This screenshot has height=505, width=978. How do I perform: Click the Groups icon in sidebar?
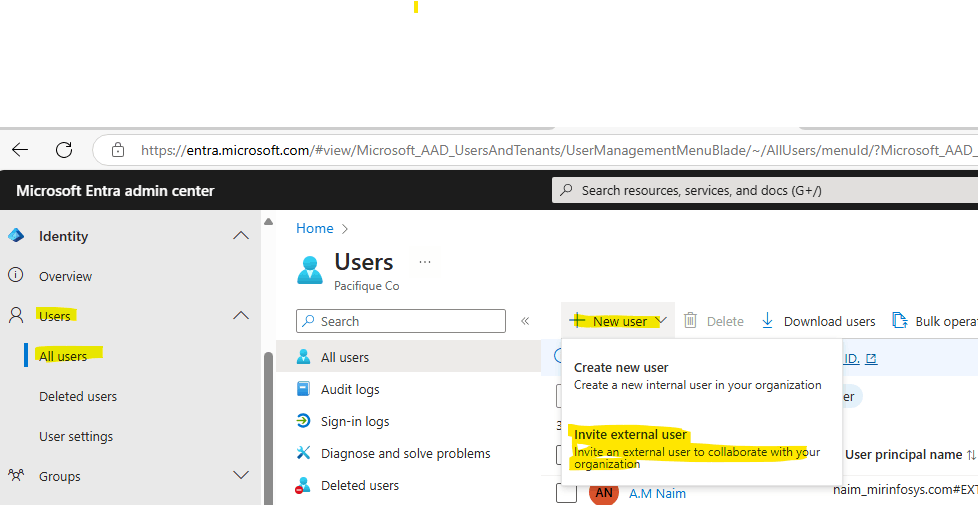(x=16, y=476)
